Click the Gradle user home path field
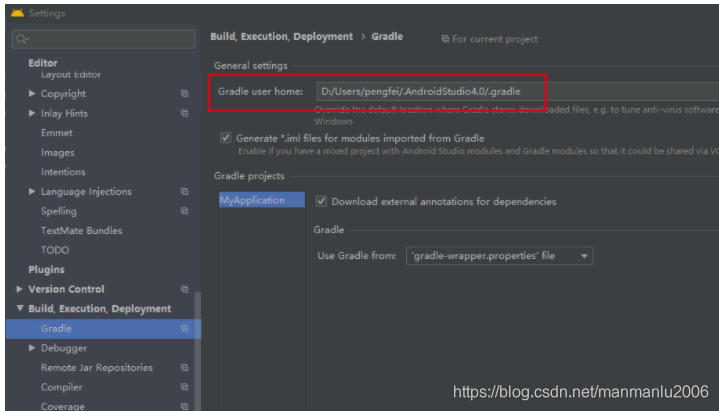The width and height of the screenshot is (719, 411). point(517,91)
